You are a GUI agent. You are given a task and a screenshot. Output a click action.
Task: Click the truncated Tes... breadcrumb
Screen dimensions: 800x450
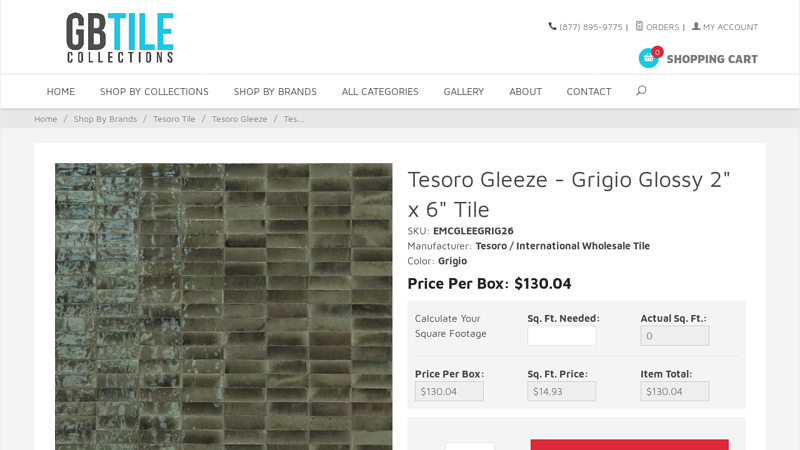[x=294, y=119]
